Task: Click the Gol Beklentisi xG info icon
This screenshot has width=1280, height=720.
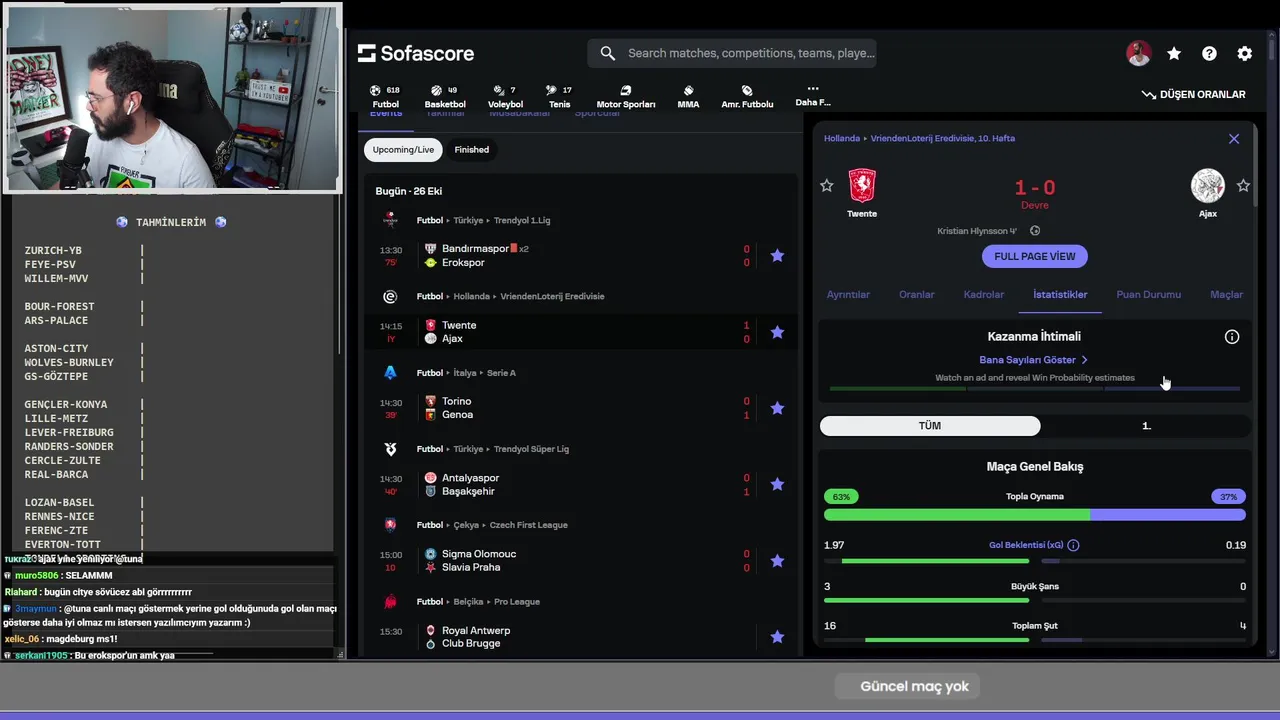Action: (1073, 546)
